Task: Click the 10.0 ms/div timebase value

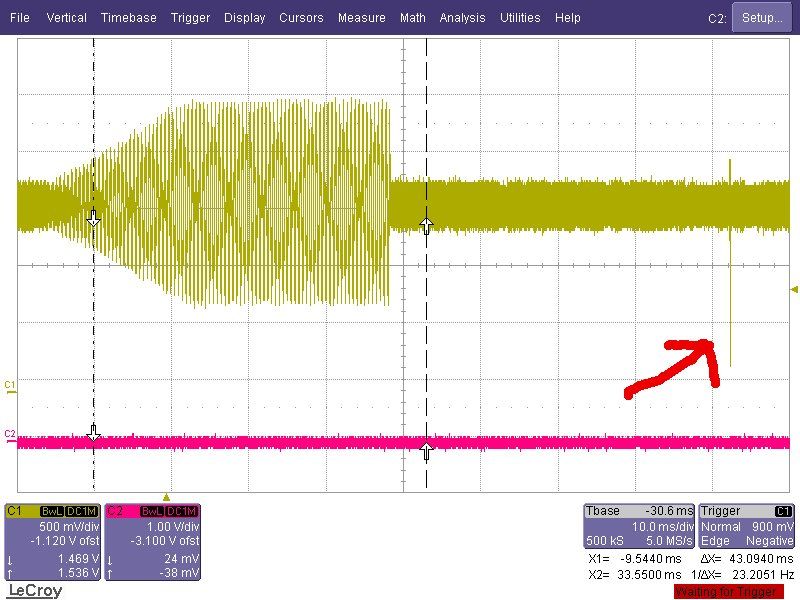Action: click(662, 527)
